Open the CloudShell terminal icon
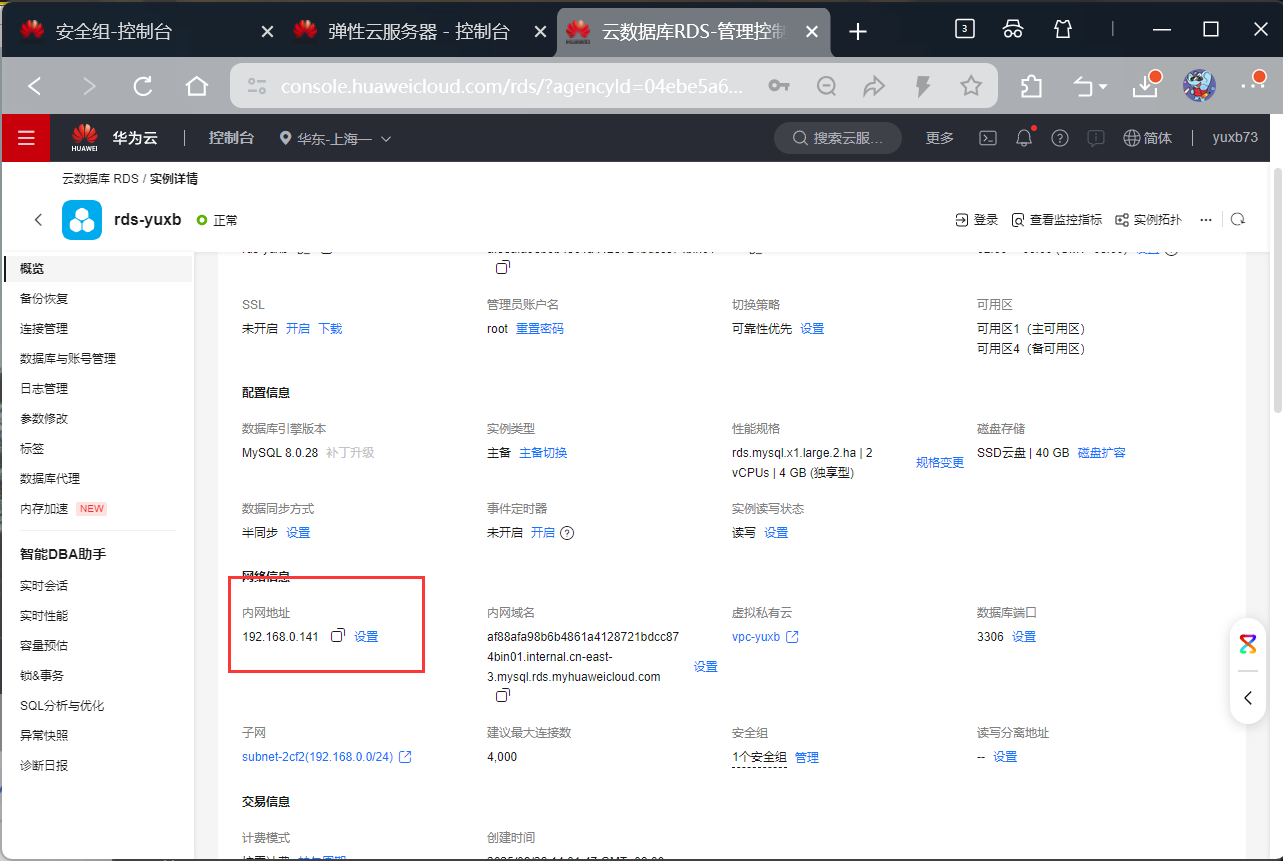The height and width of the screenshot is (861, 1283). click(x=987, y=138)
